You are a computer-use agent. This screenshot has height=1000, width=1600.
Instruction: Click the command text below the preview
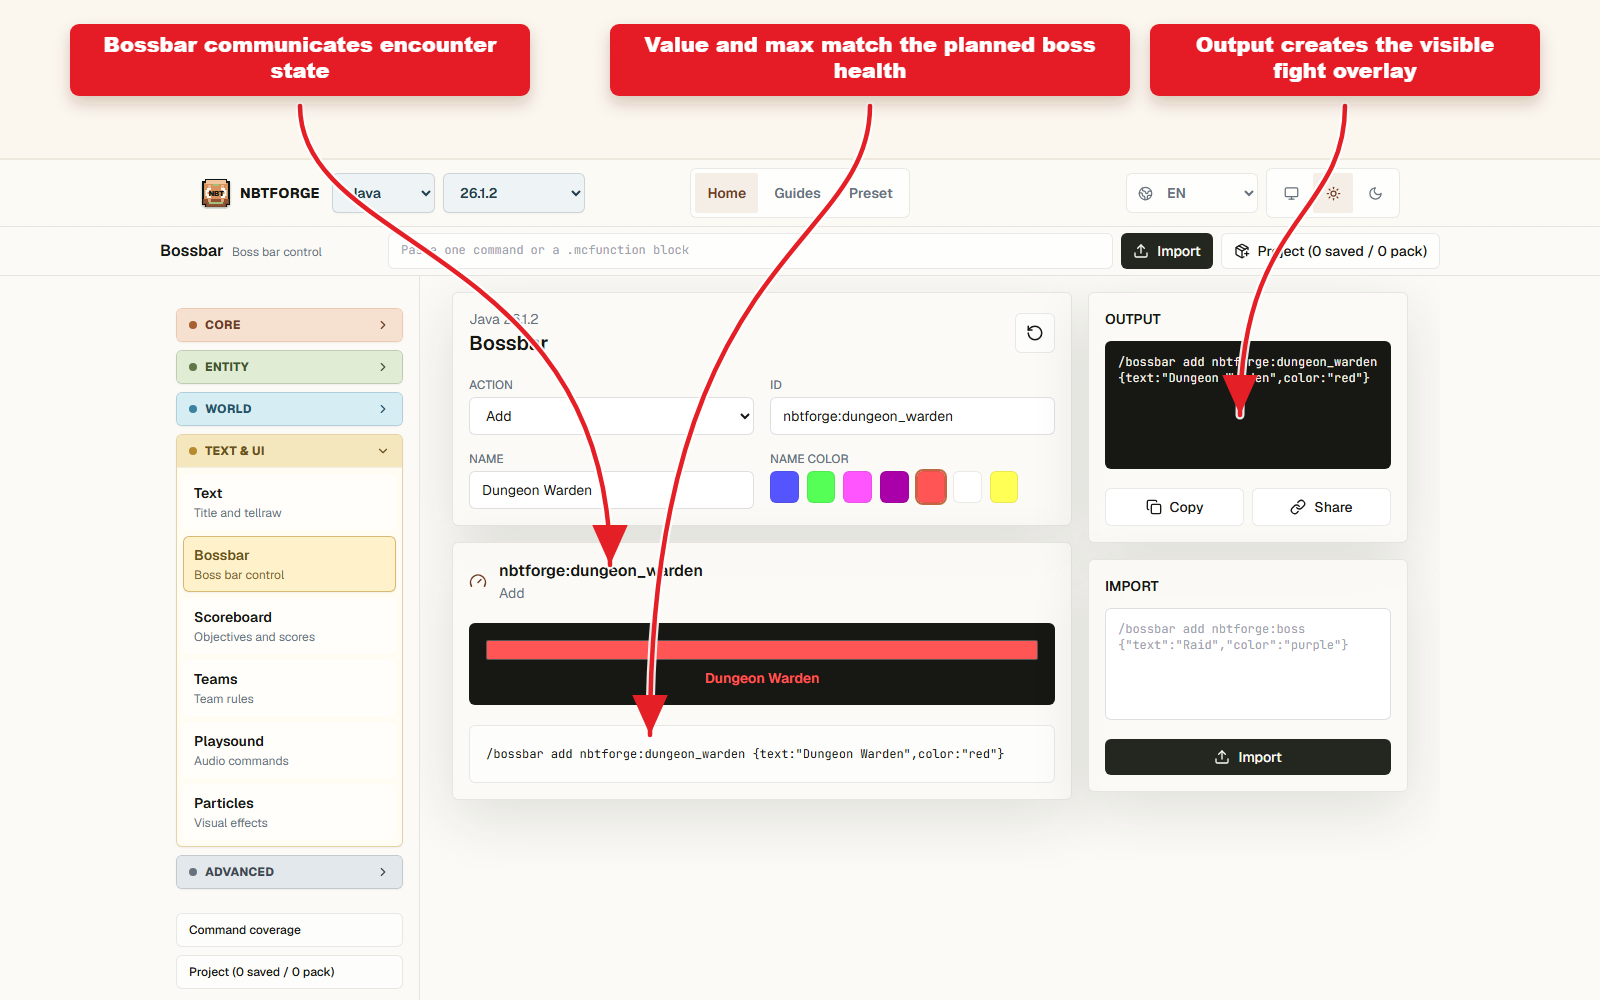[745, 754]
